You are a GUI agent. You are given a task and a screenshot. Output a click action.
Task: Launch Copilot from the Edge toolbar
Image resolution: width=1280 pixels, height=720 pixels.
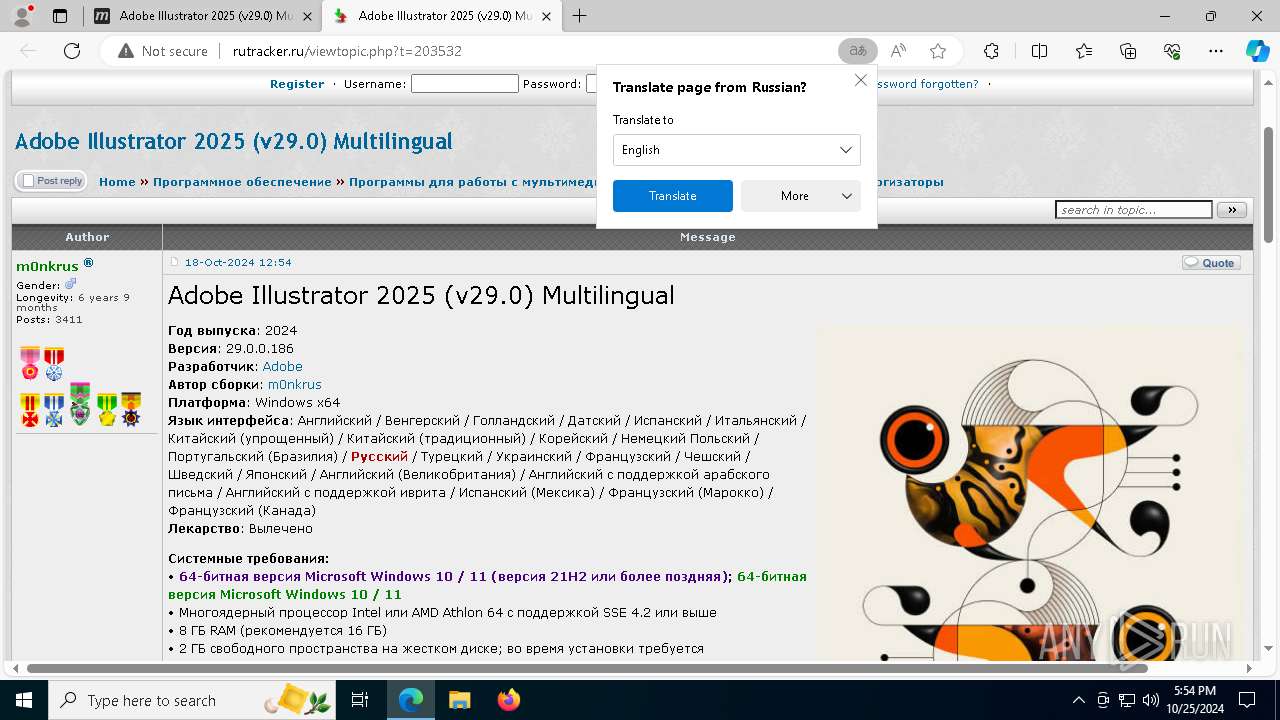1257,51
